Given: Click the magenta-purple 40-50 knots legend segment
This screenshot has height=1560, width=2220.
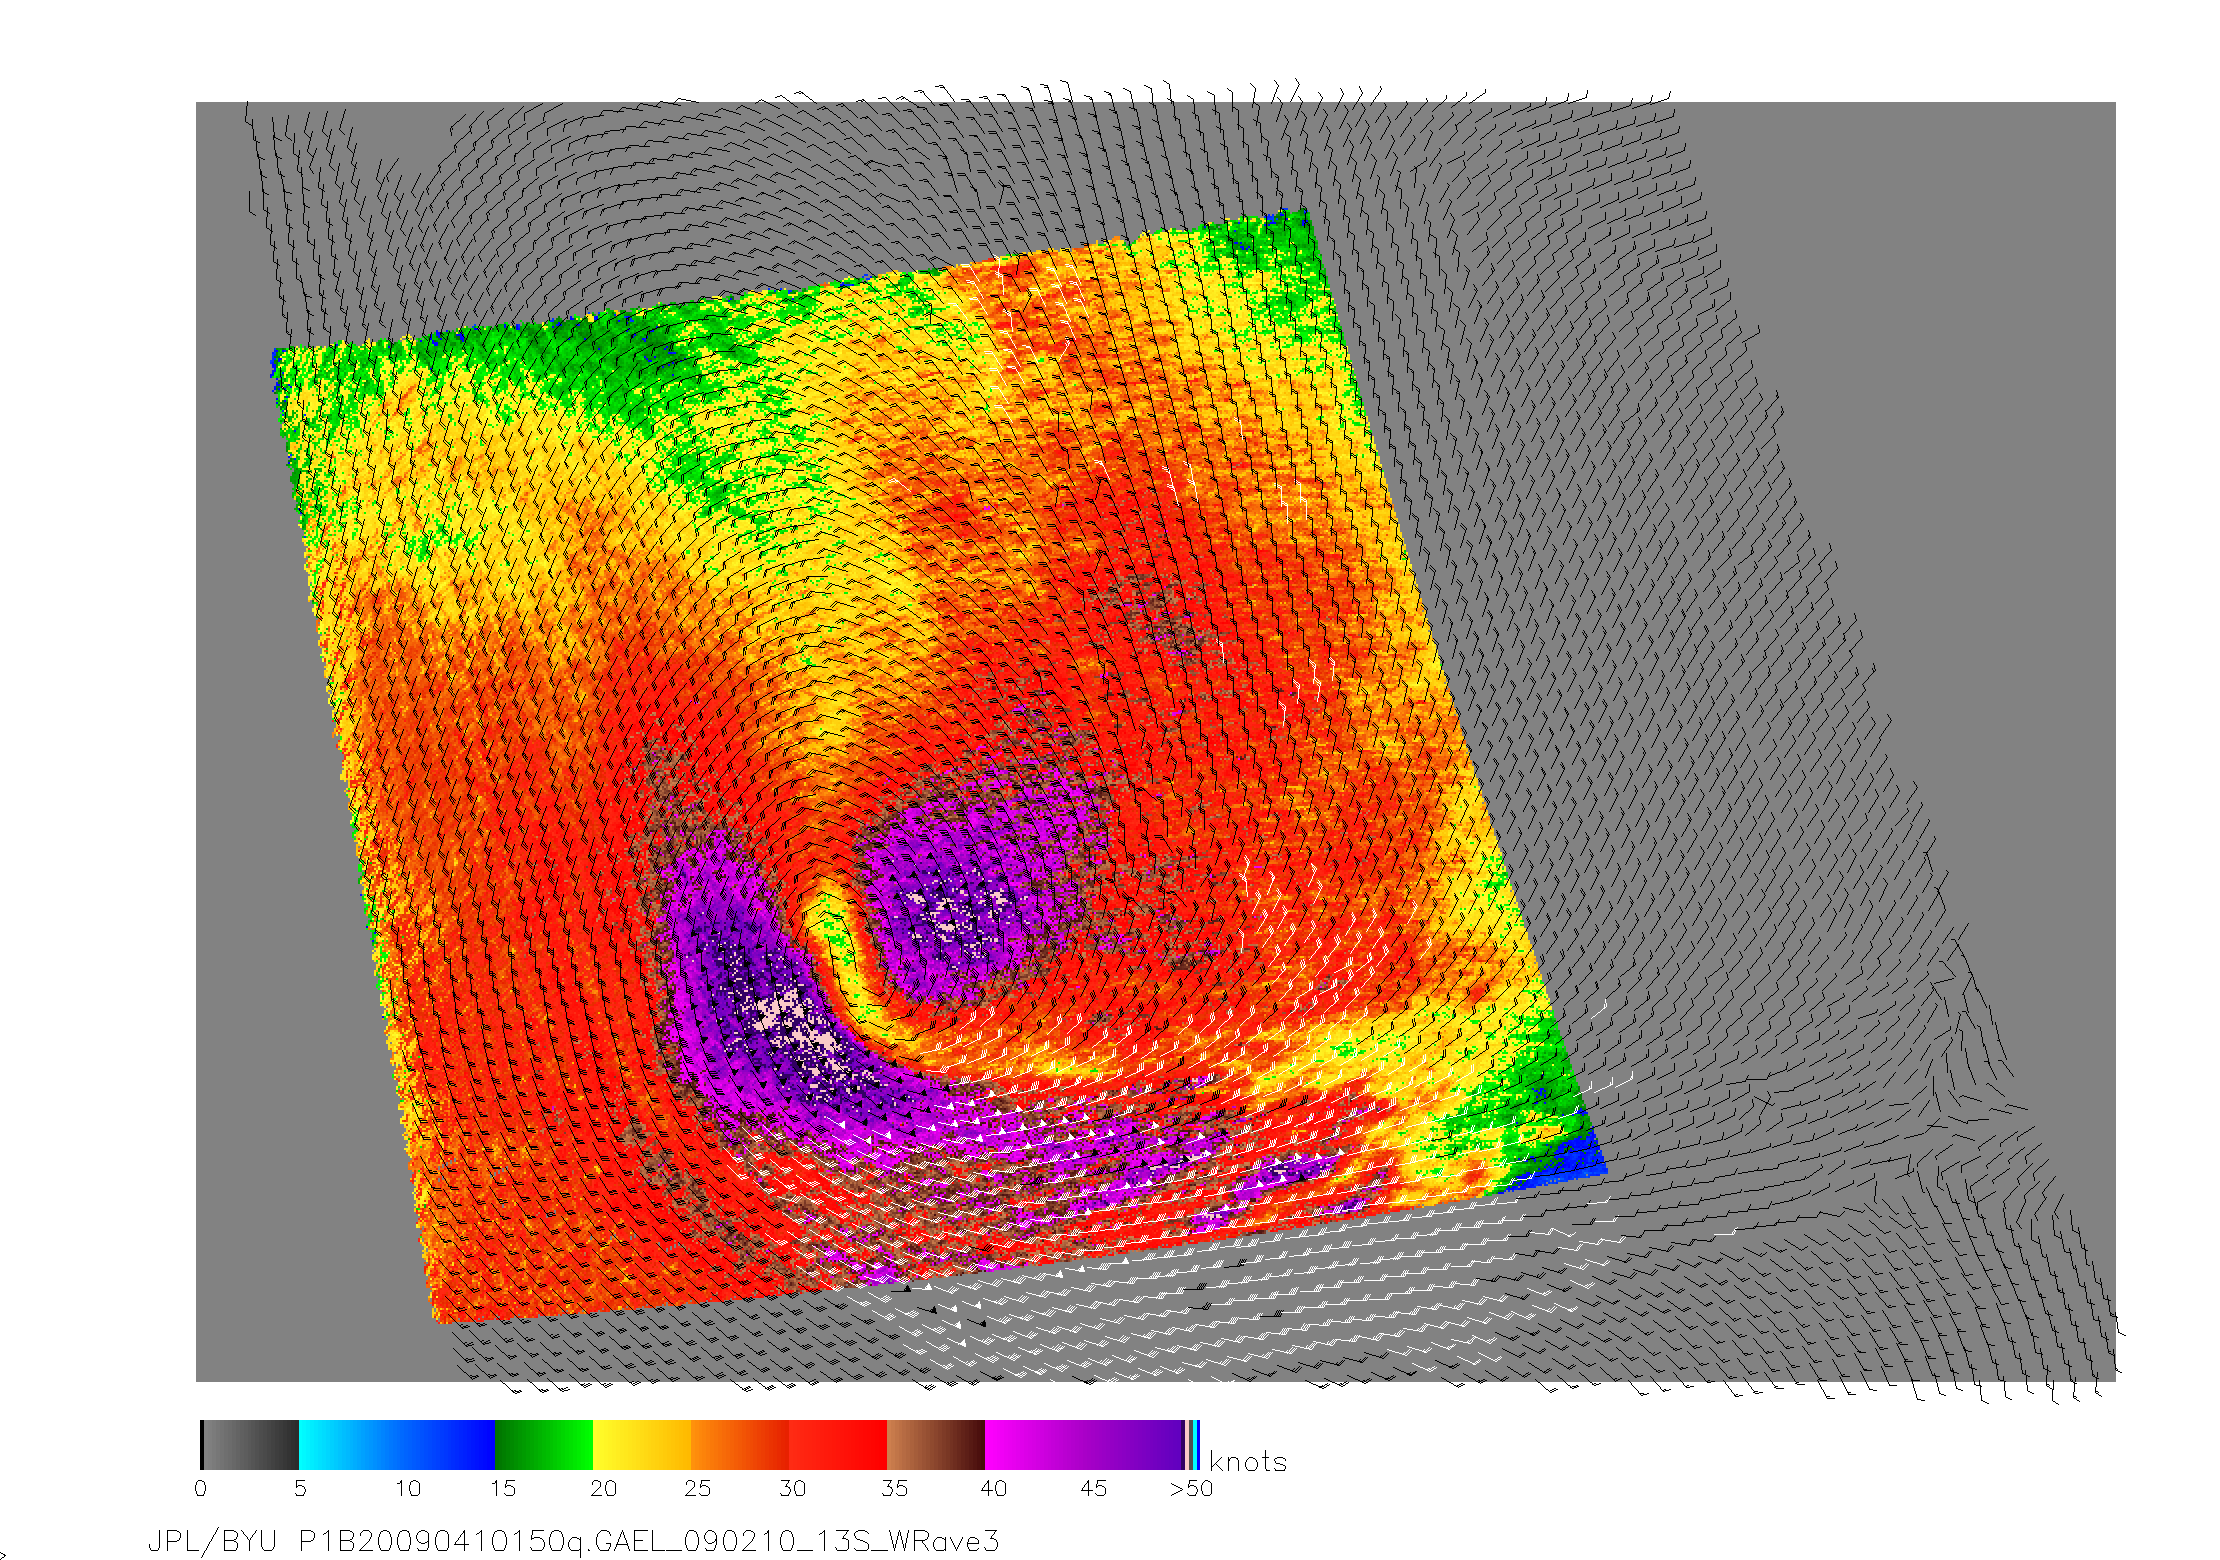Looking at the screenshot, I should coord(1084,1445).
